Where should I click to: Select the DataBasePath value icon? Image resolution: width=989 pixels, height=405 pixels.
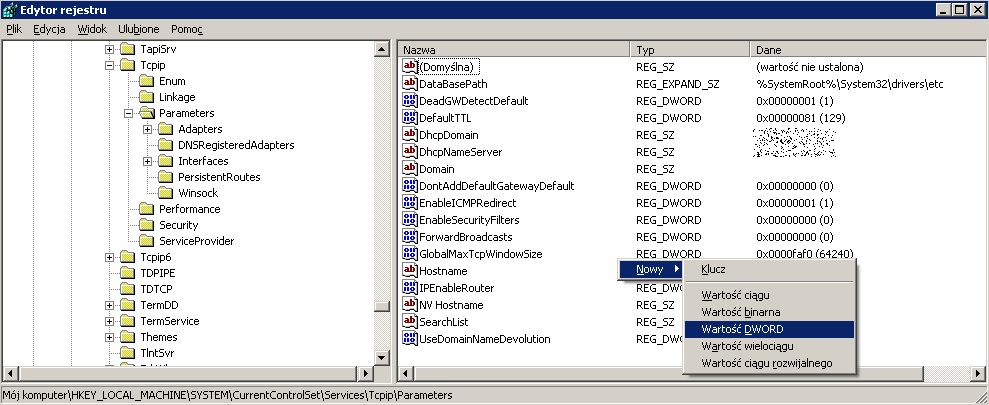pyautogui.click(x=409, y=84)
